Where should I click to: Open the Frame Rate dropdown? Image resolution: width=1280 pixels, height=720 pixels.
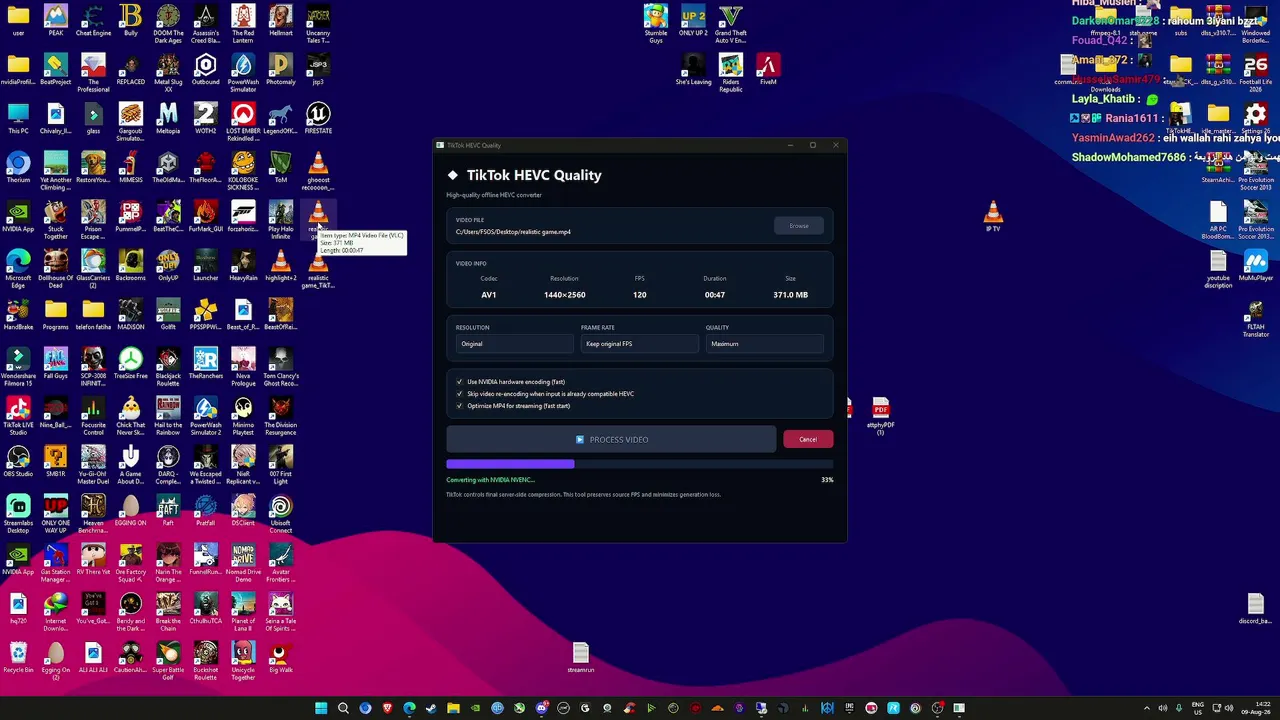(x=639, y=344)
